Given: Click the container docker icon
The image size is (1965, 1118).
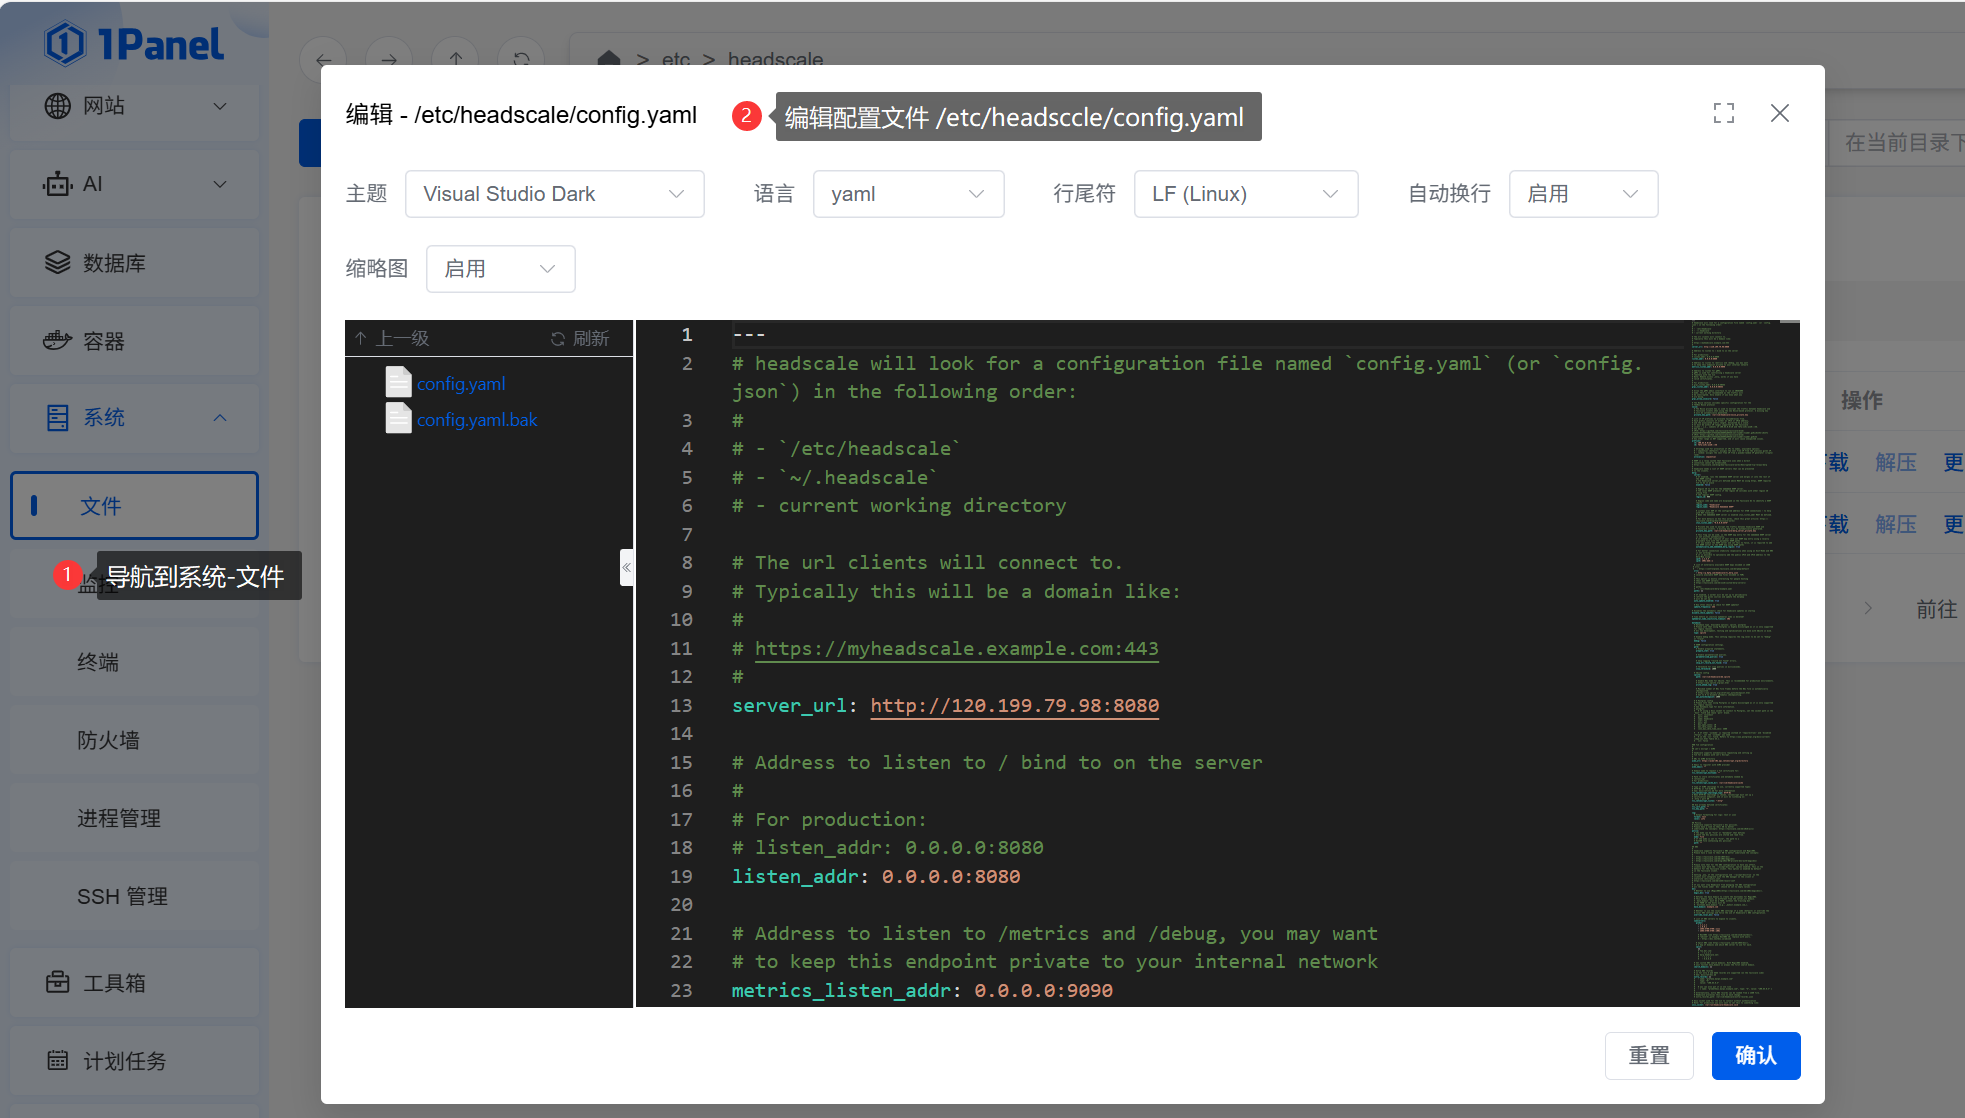Looking at the screenshot, I should (x=58, y=341).
